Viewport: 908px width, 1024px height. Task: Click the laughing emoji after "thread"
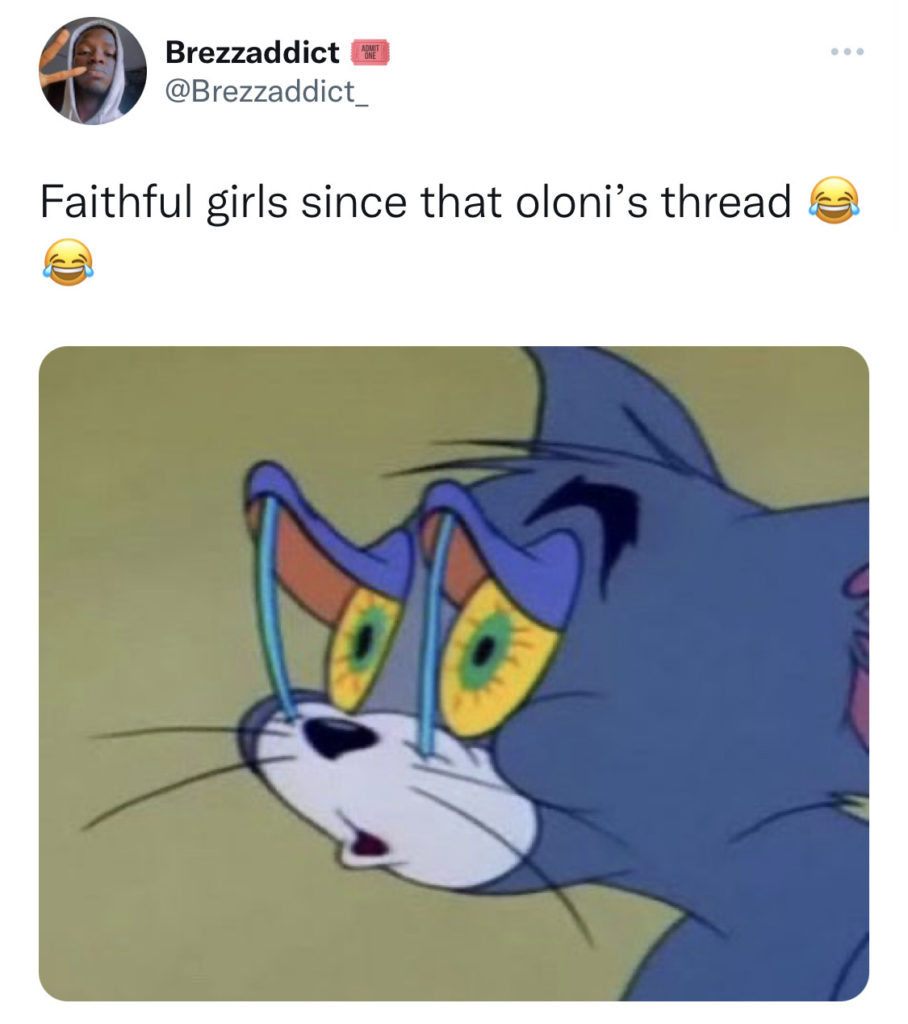[x=832, y=201]
